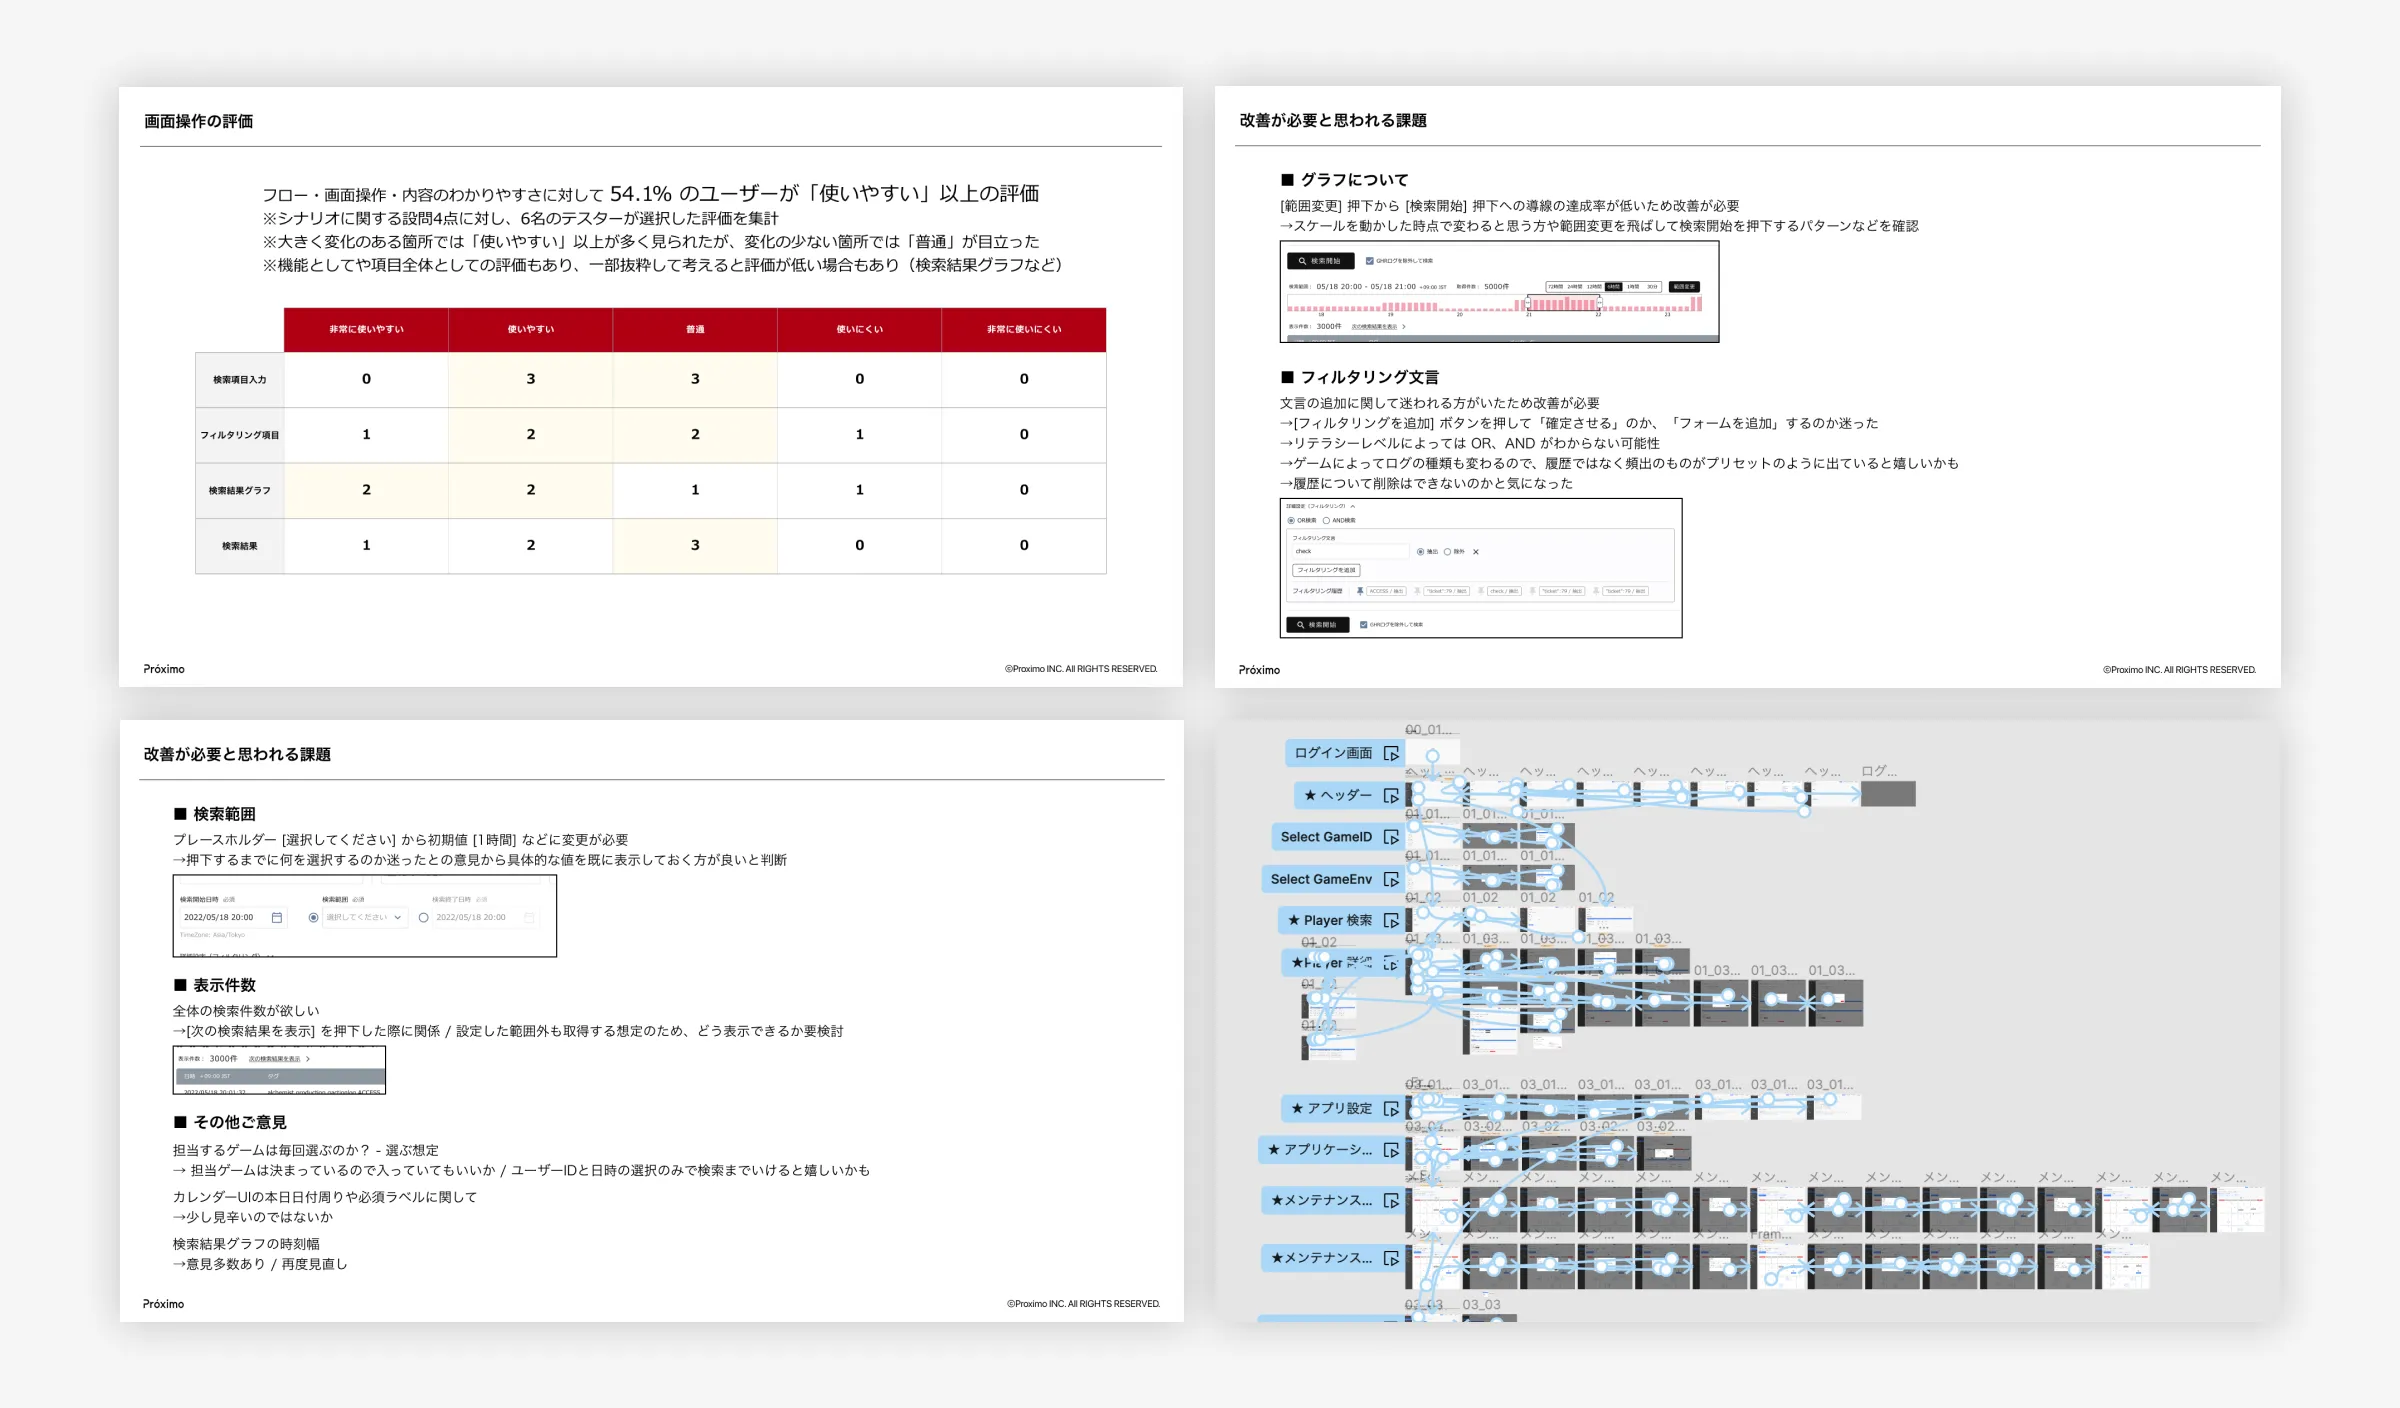The image size is (2400, 1408).
Task: Collapse 詳細設定 (フィルタリング) chevron
Action: click(x=1353, y=506)
